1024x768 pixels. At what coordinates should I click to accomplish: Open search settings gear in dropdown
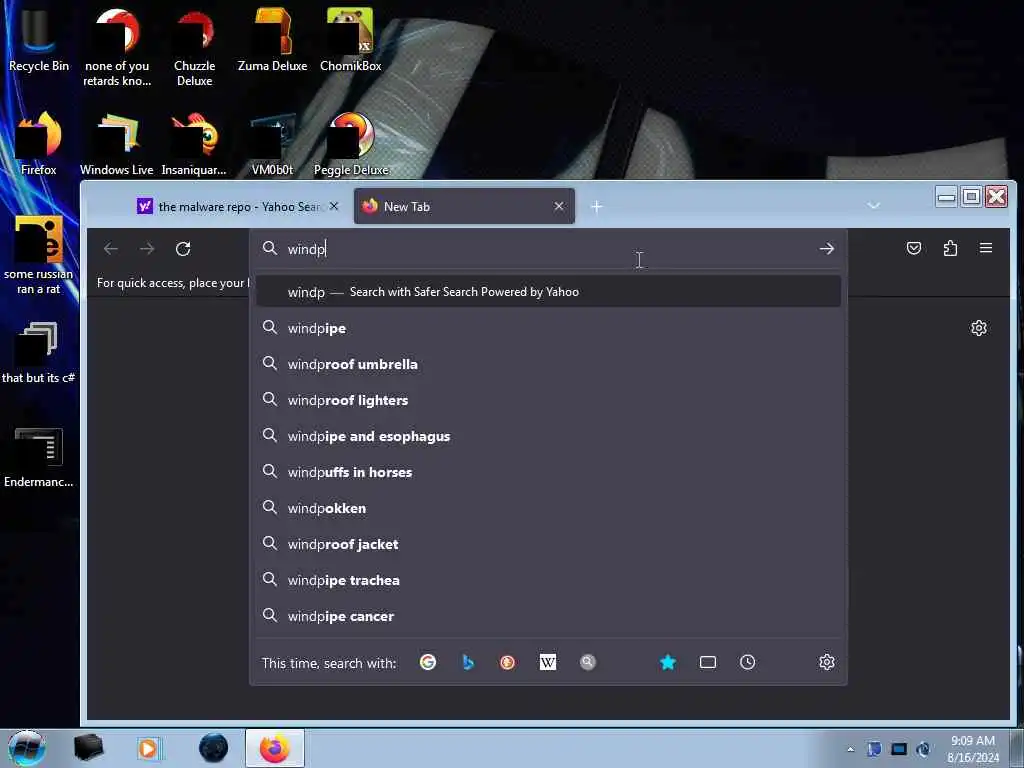click(827, 662)
